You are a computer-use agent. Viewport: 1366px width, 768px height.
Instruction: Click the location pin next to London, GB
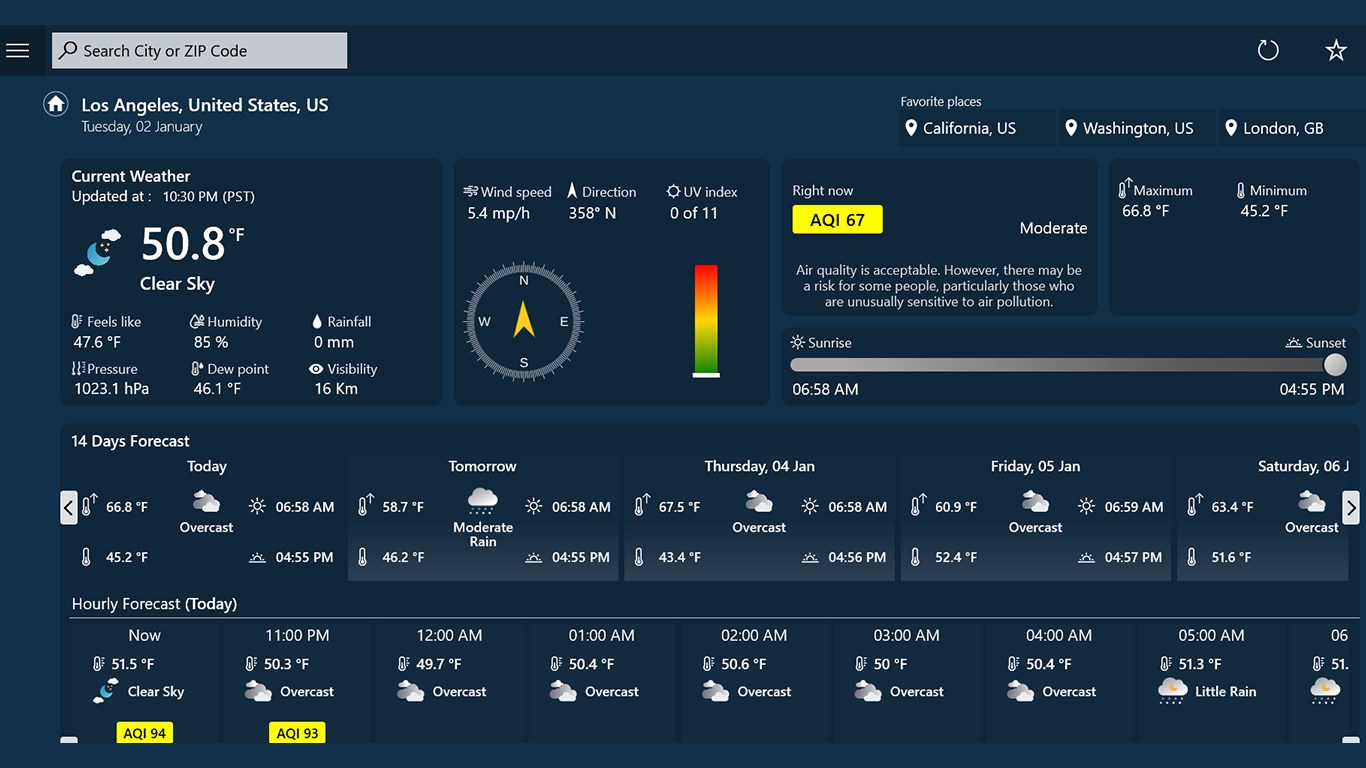pos(1233,128)
